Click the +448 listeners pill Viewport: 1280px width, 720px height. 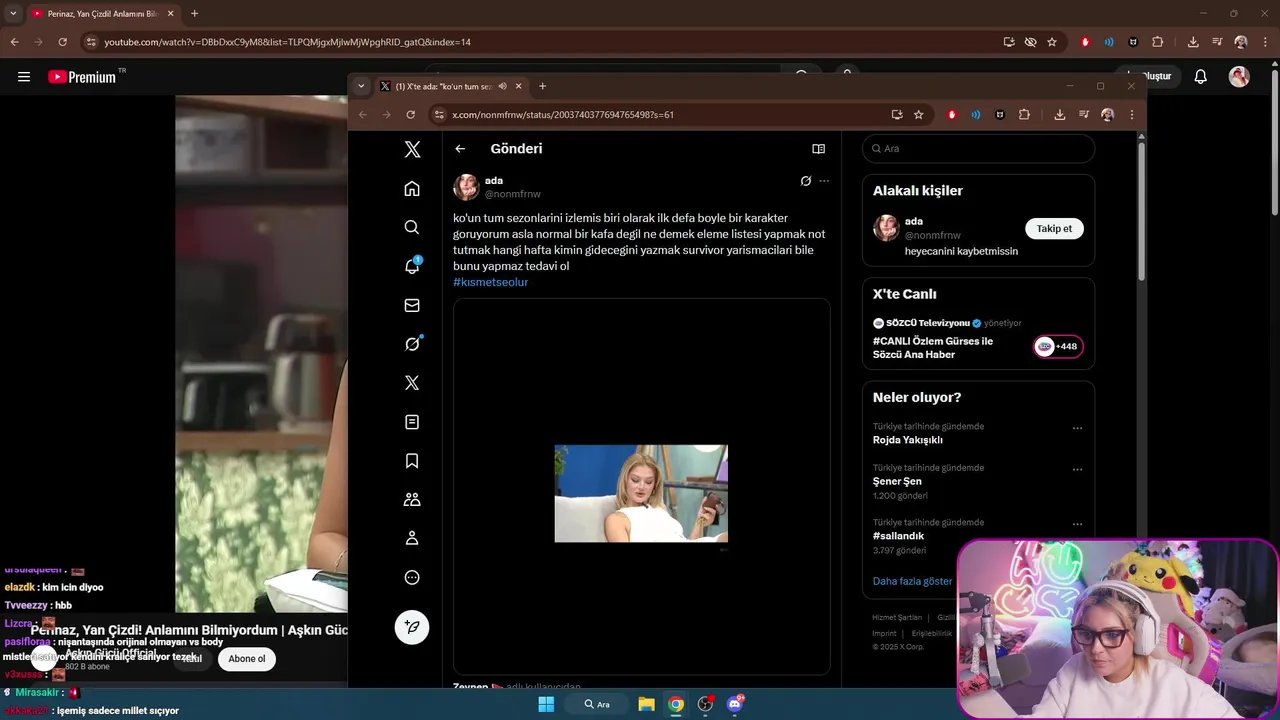pyautogui.click(x=1058, y=347)
